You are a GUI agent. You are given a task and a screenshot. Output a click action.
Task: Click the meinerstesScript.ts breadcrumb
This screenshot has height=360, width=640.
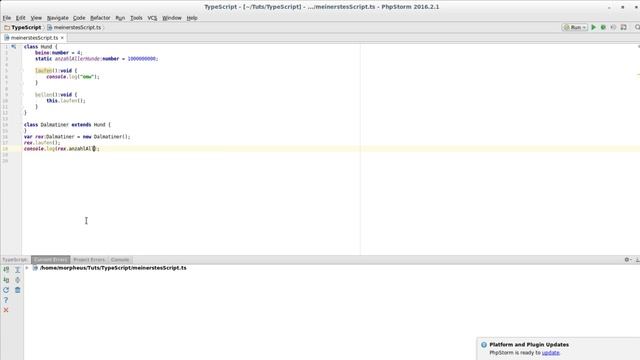click(x=74, y=27)
